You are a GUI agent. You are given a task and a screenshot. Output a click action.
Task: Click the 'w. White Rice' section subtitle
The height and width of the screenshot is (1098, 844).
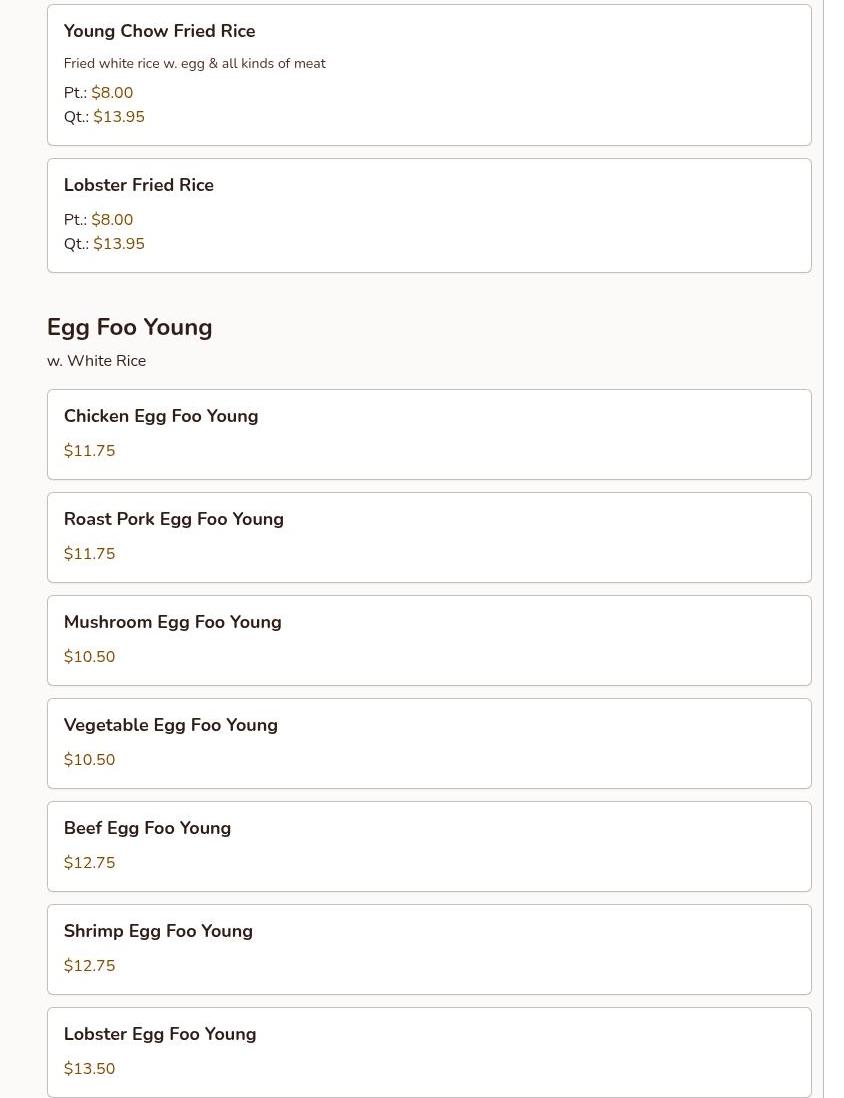coord(96,361)
